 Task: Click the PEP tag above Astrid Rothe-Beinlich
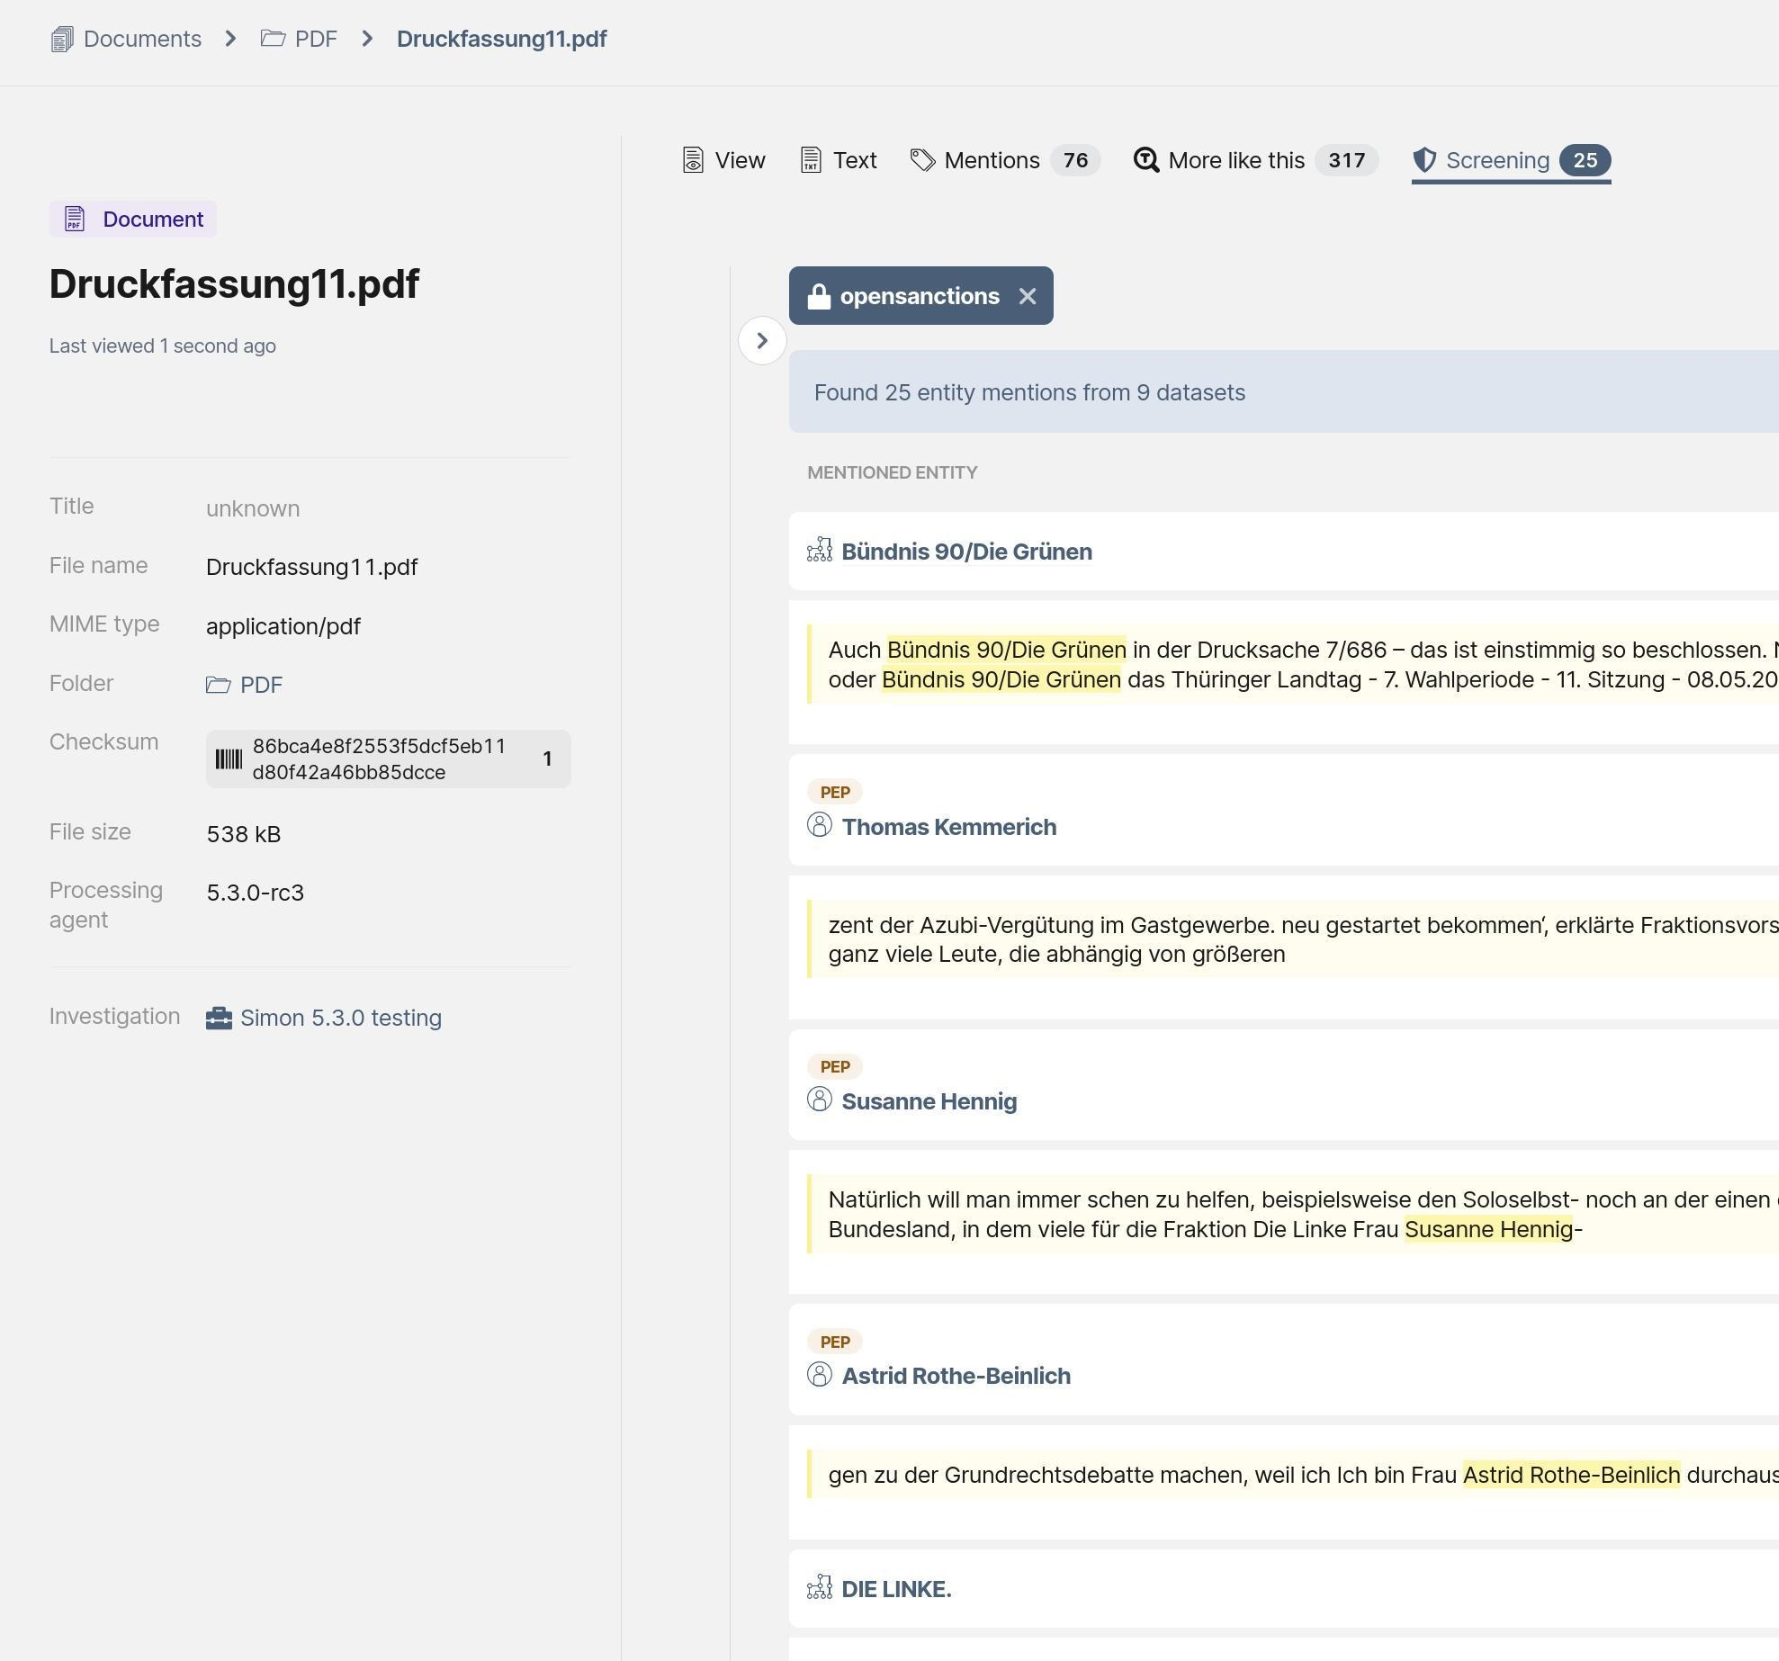pos(835,1341)
